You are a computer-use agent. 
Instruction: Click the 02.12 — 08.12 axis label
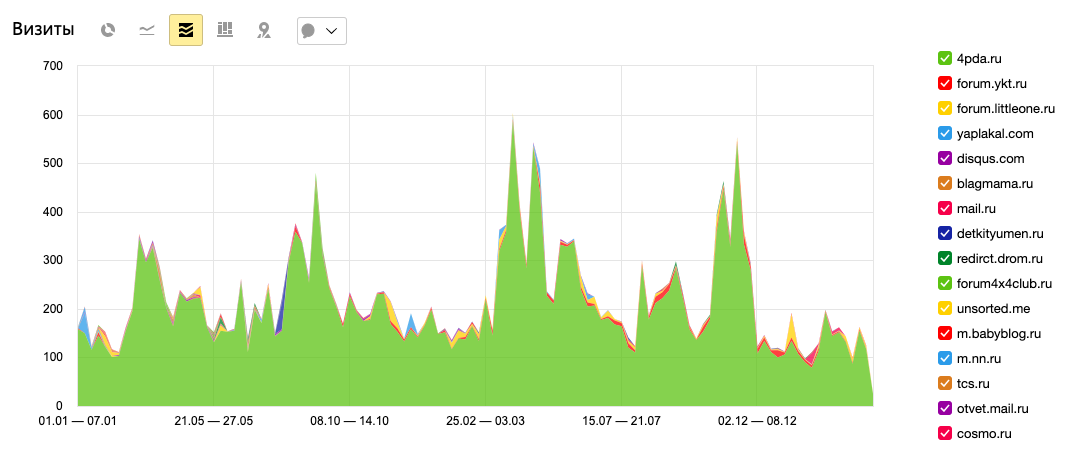tap(757, 421)
